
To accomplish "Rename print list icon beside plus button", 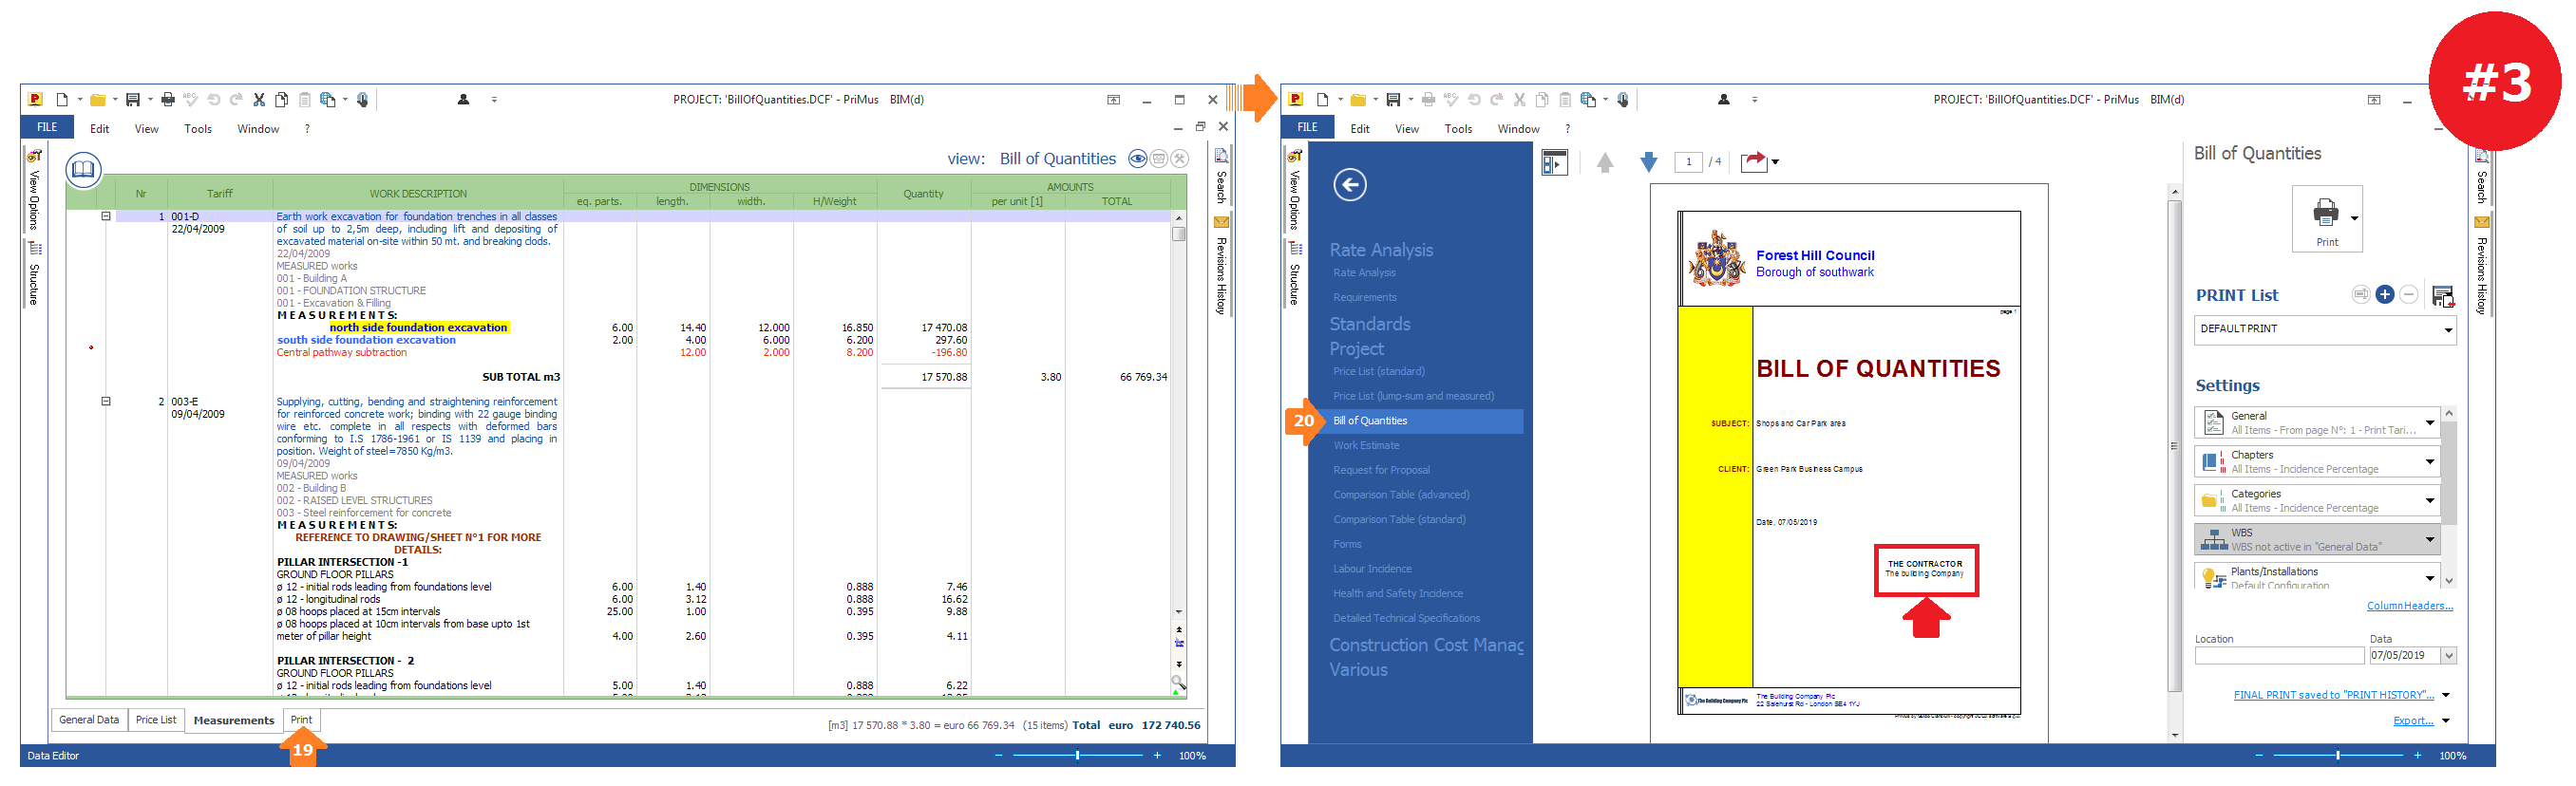I will [x=2361, y=295].
